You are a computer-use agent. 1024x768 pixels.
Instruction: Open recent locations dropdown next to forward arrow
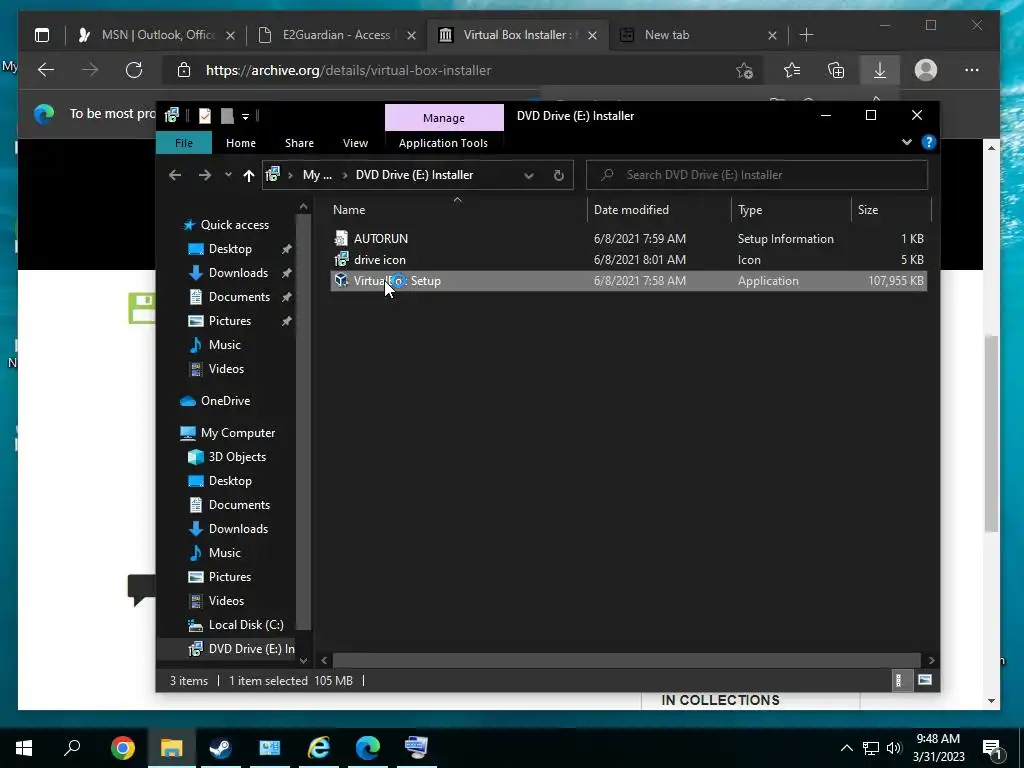coord(227,175)
